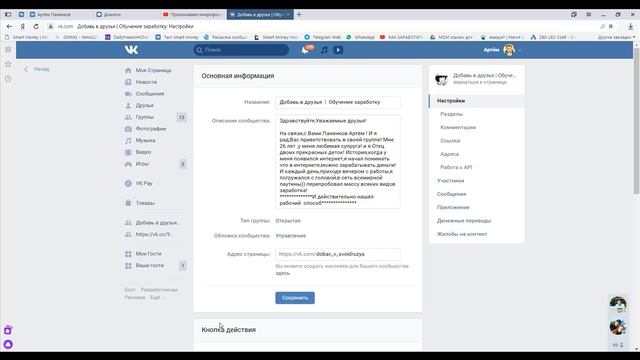Click the Сохранить button

coord(295,298)
